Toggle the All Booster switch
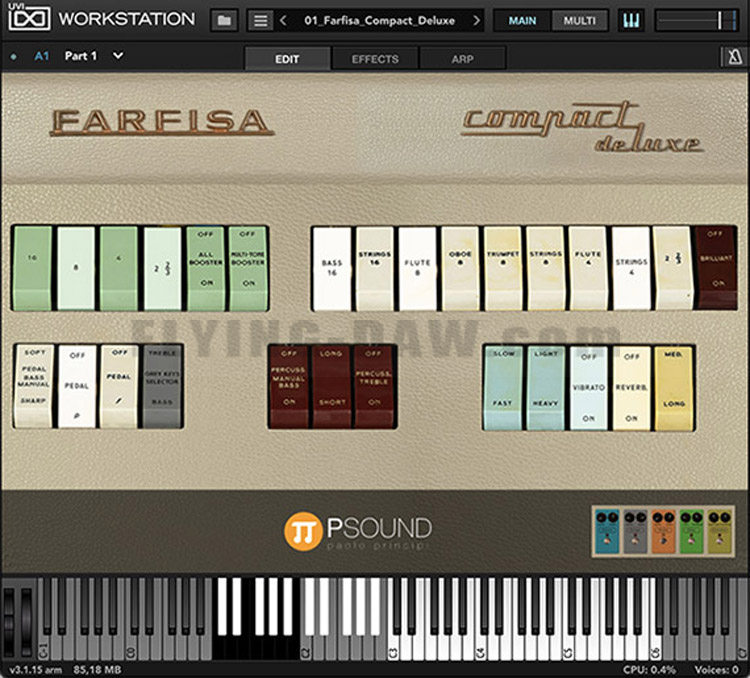Image resolution: width=750 pixels, height=678 pixels. pos(206,268)
